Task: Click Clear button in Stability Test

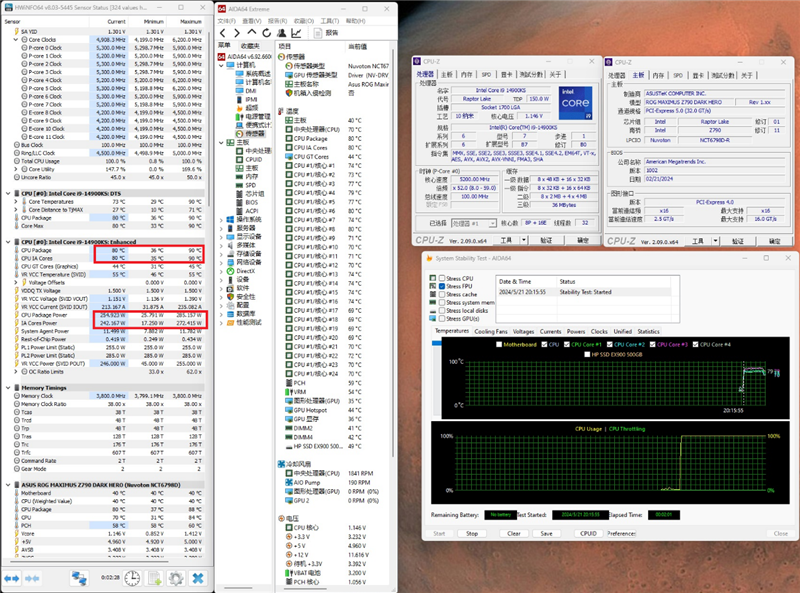Action: (514, 533)
